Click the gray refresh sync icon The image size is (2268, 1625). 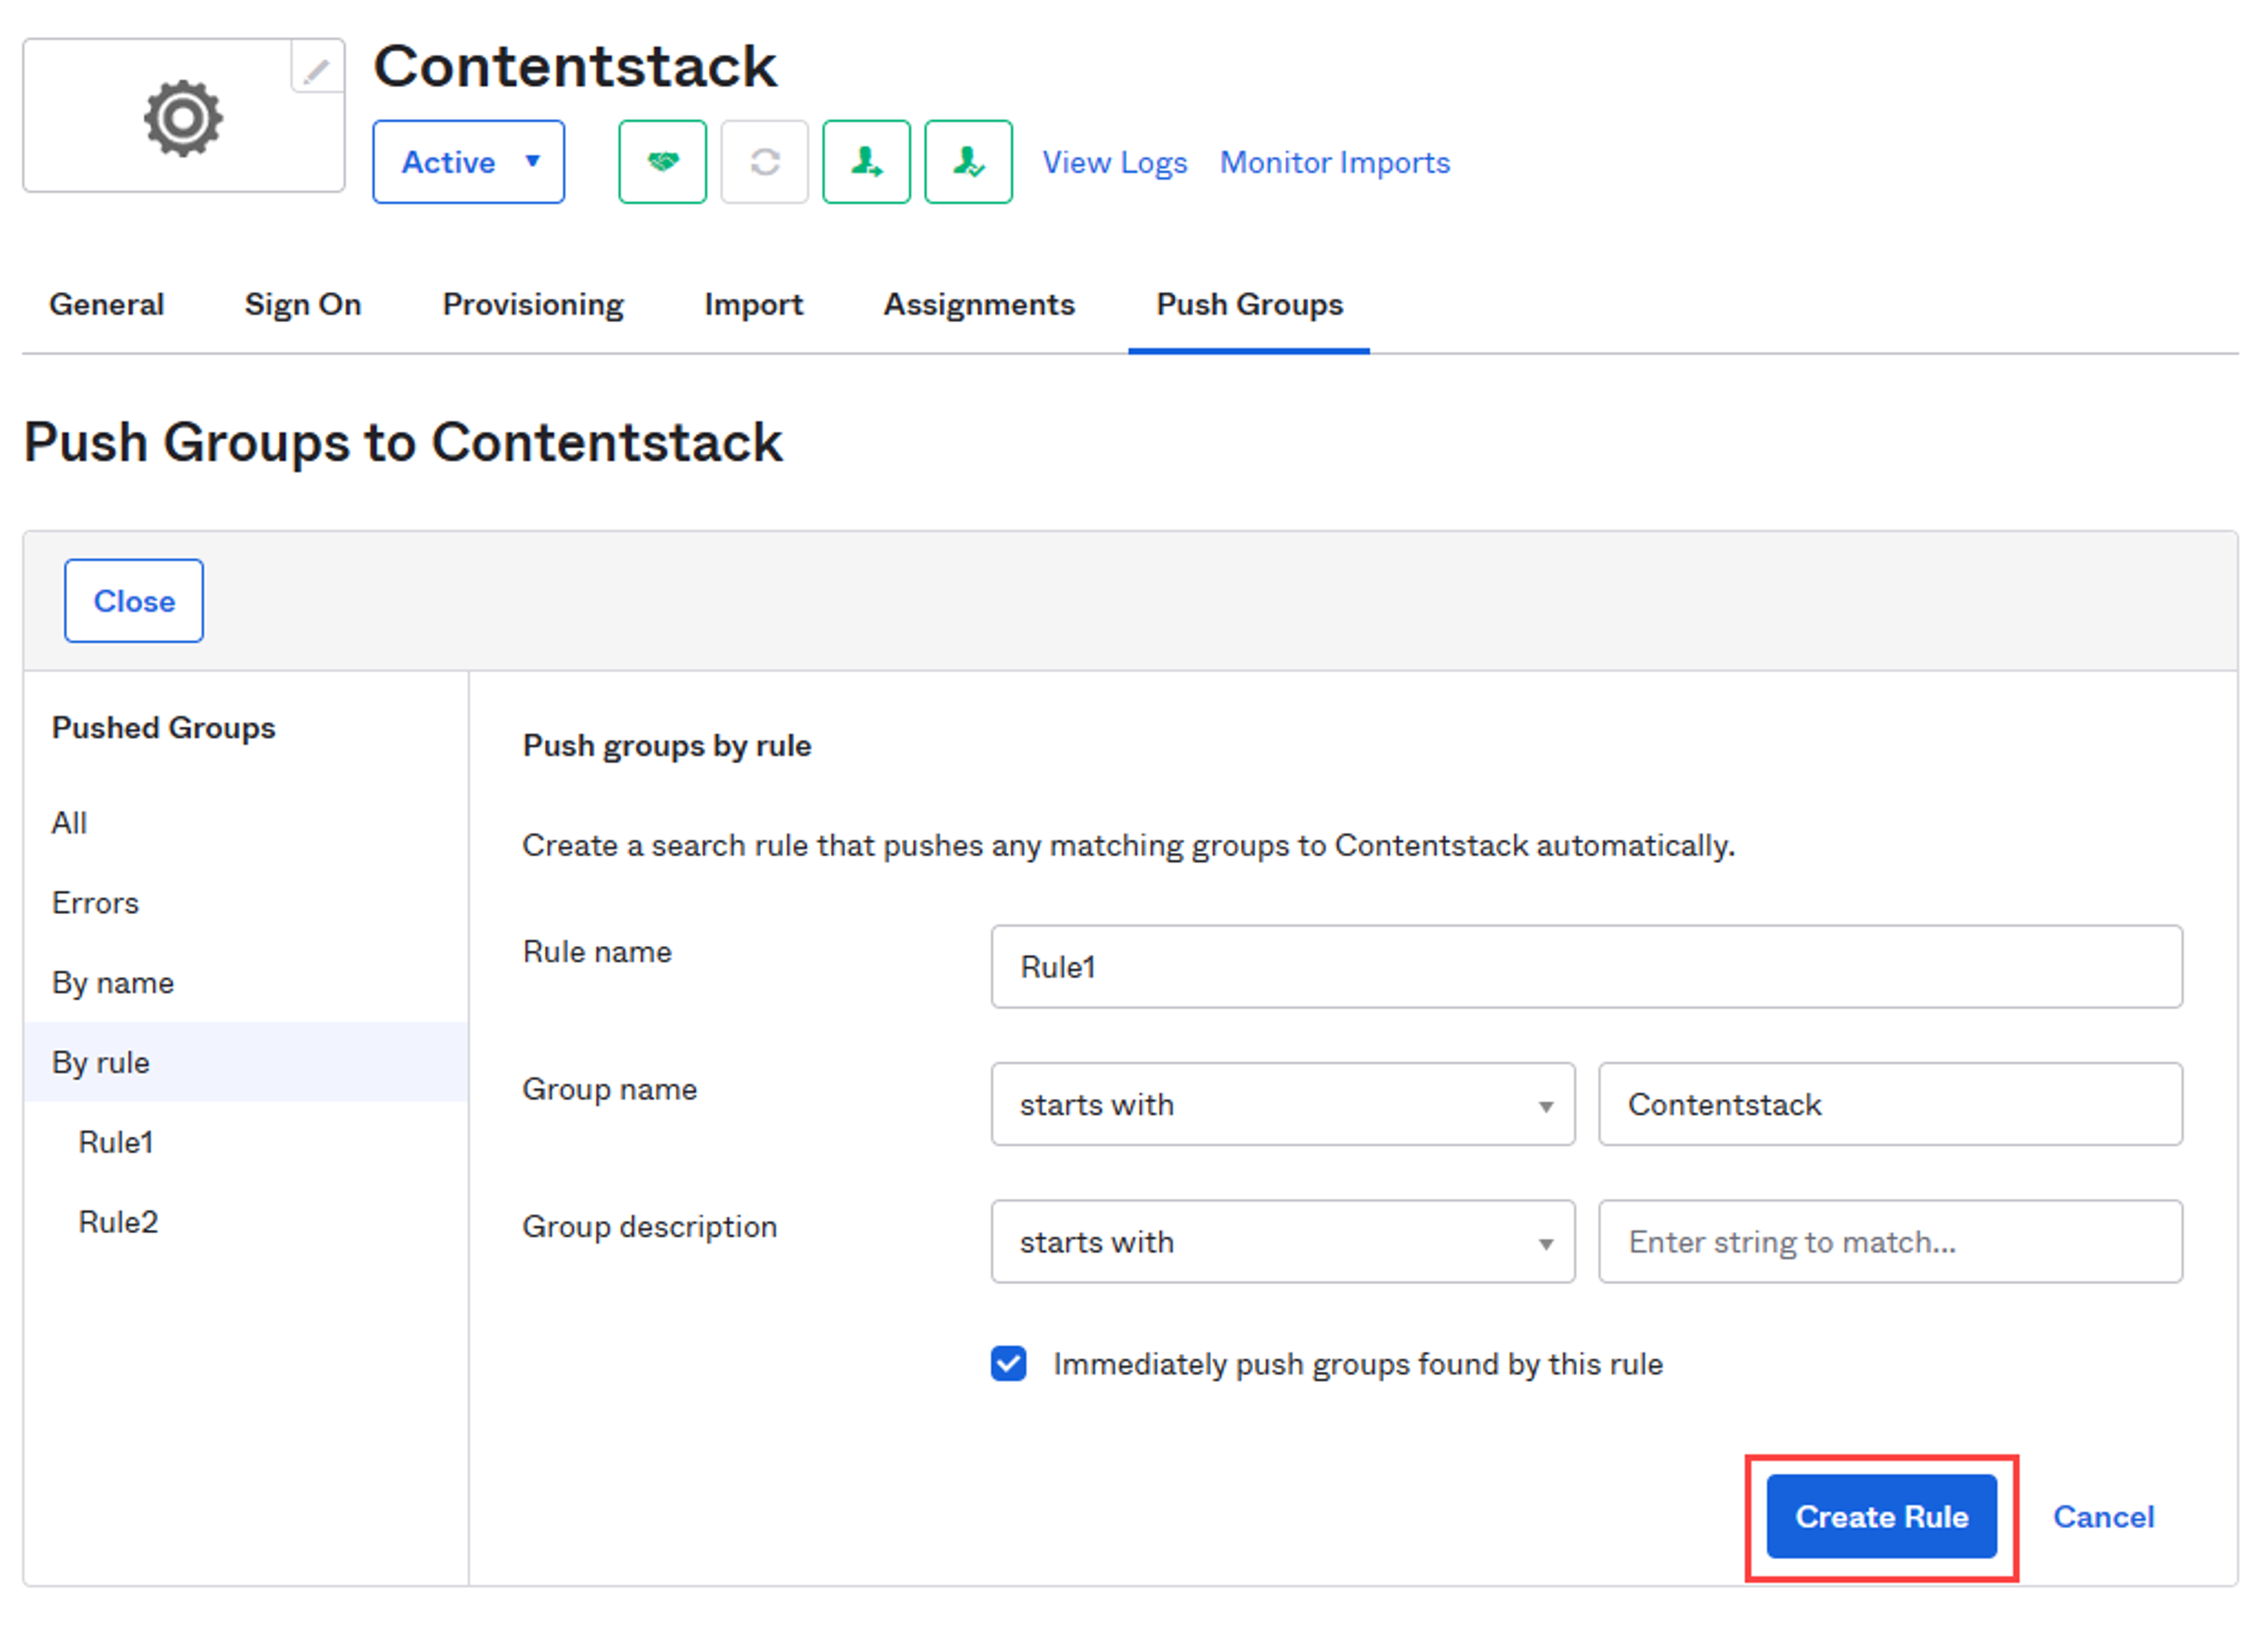point(765,162)
